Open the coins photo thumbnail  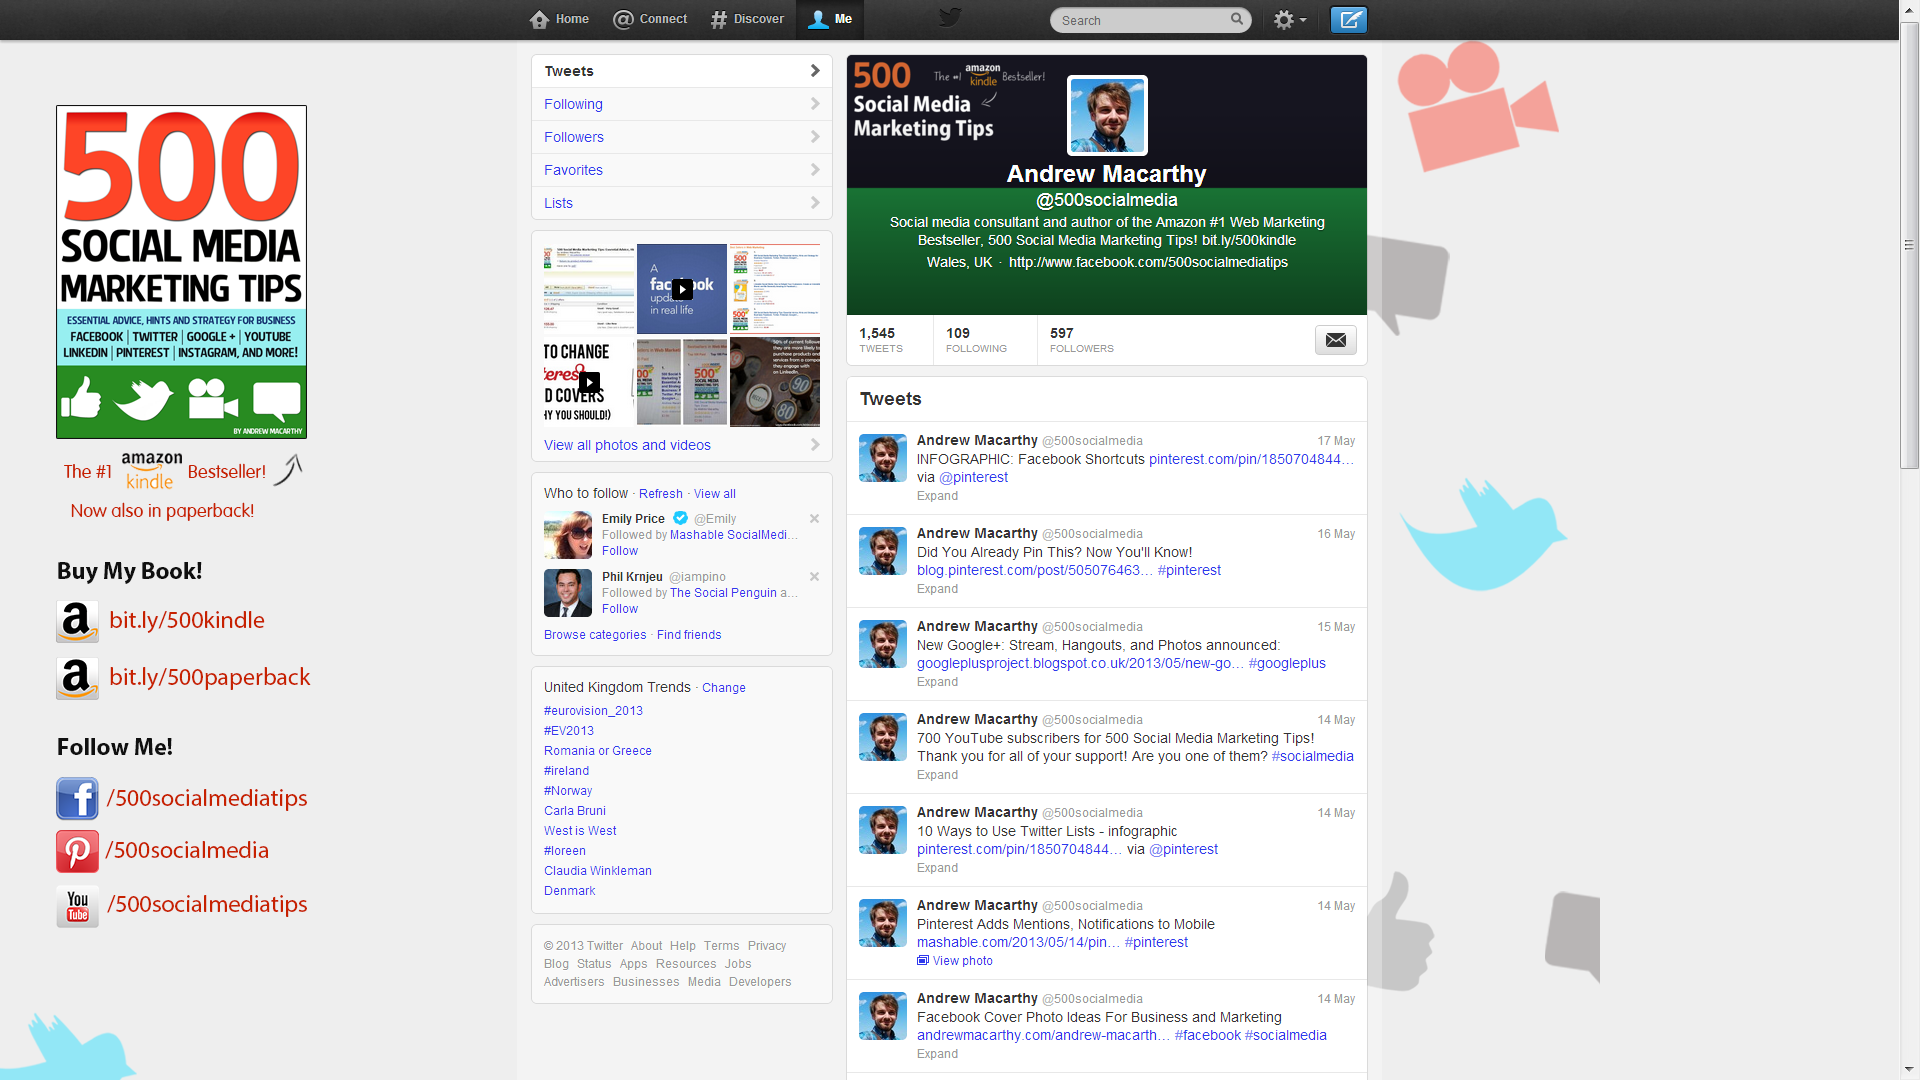(x=775, y=382)
